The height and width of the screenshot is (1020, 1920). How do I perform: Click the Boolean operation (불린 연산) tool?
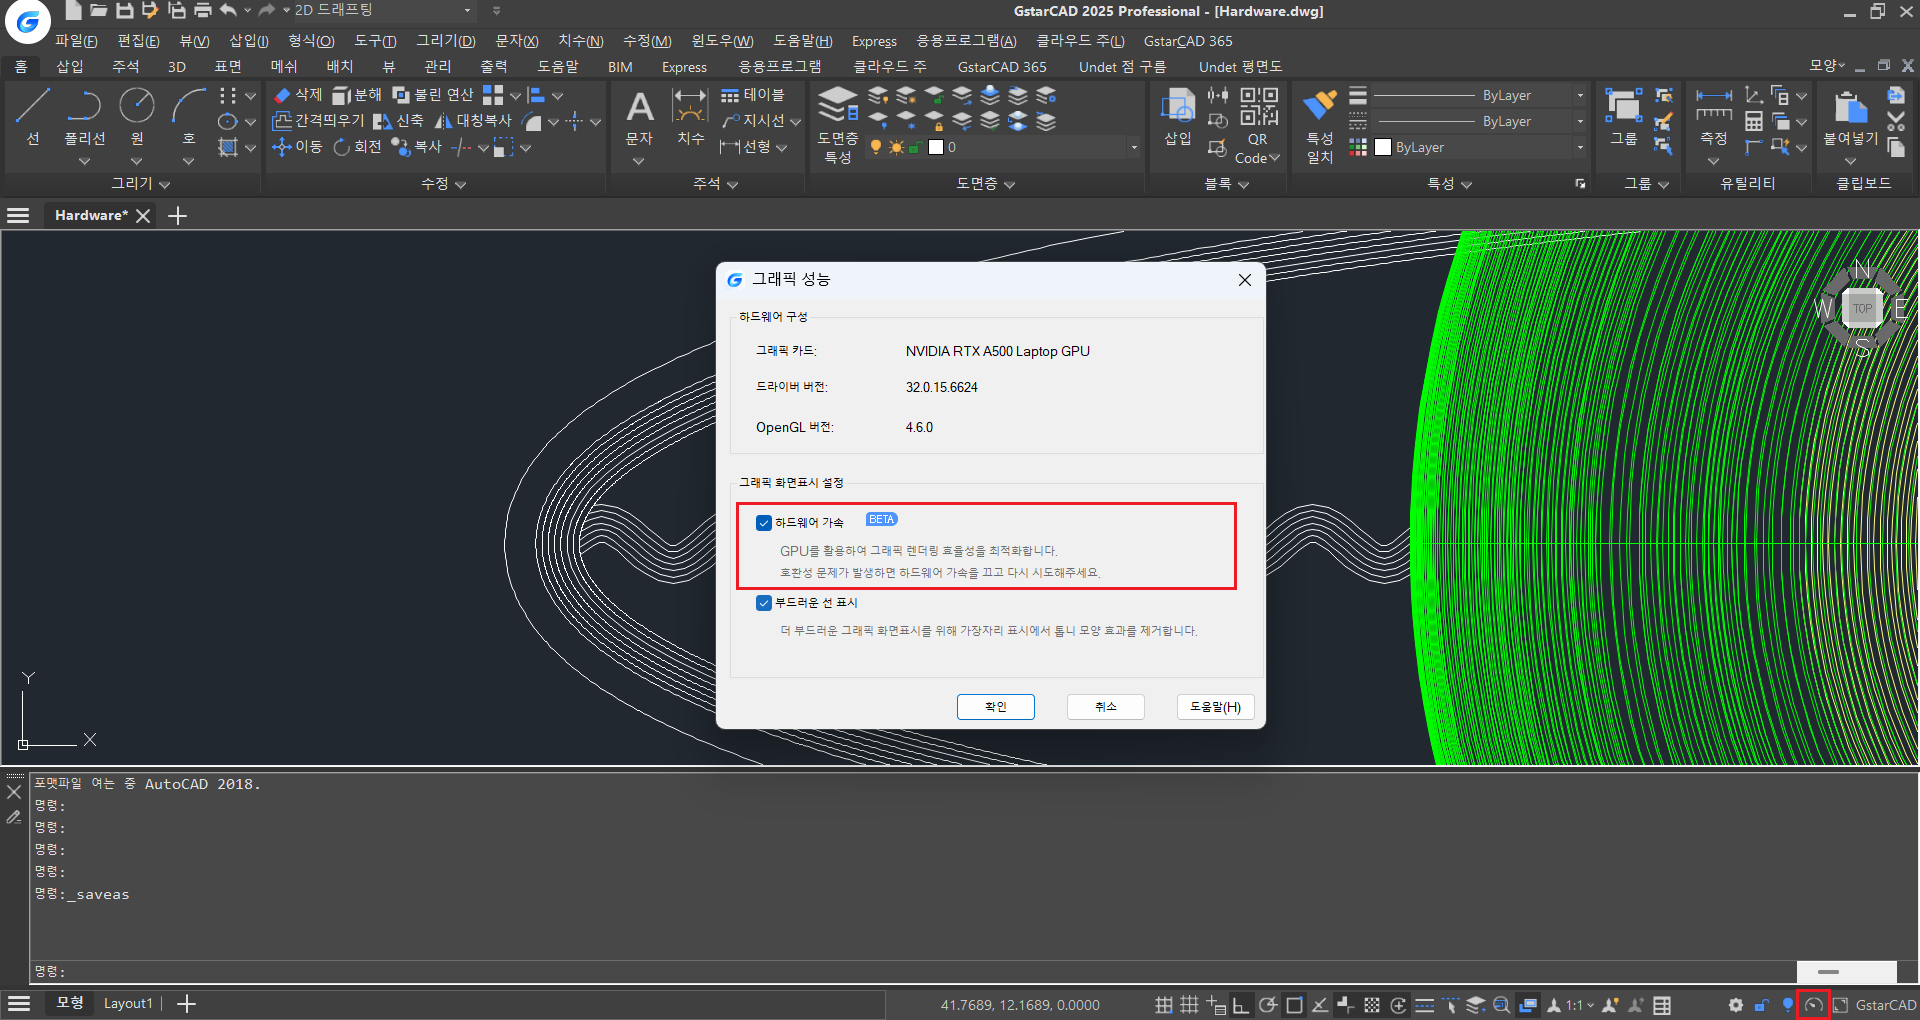click(x=433, y=95)
